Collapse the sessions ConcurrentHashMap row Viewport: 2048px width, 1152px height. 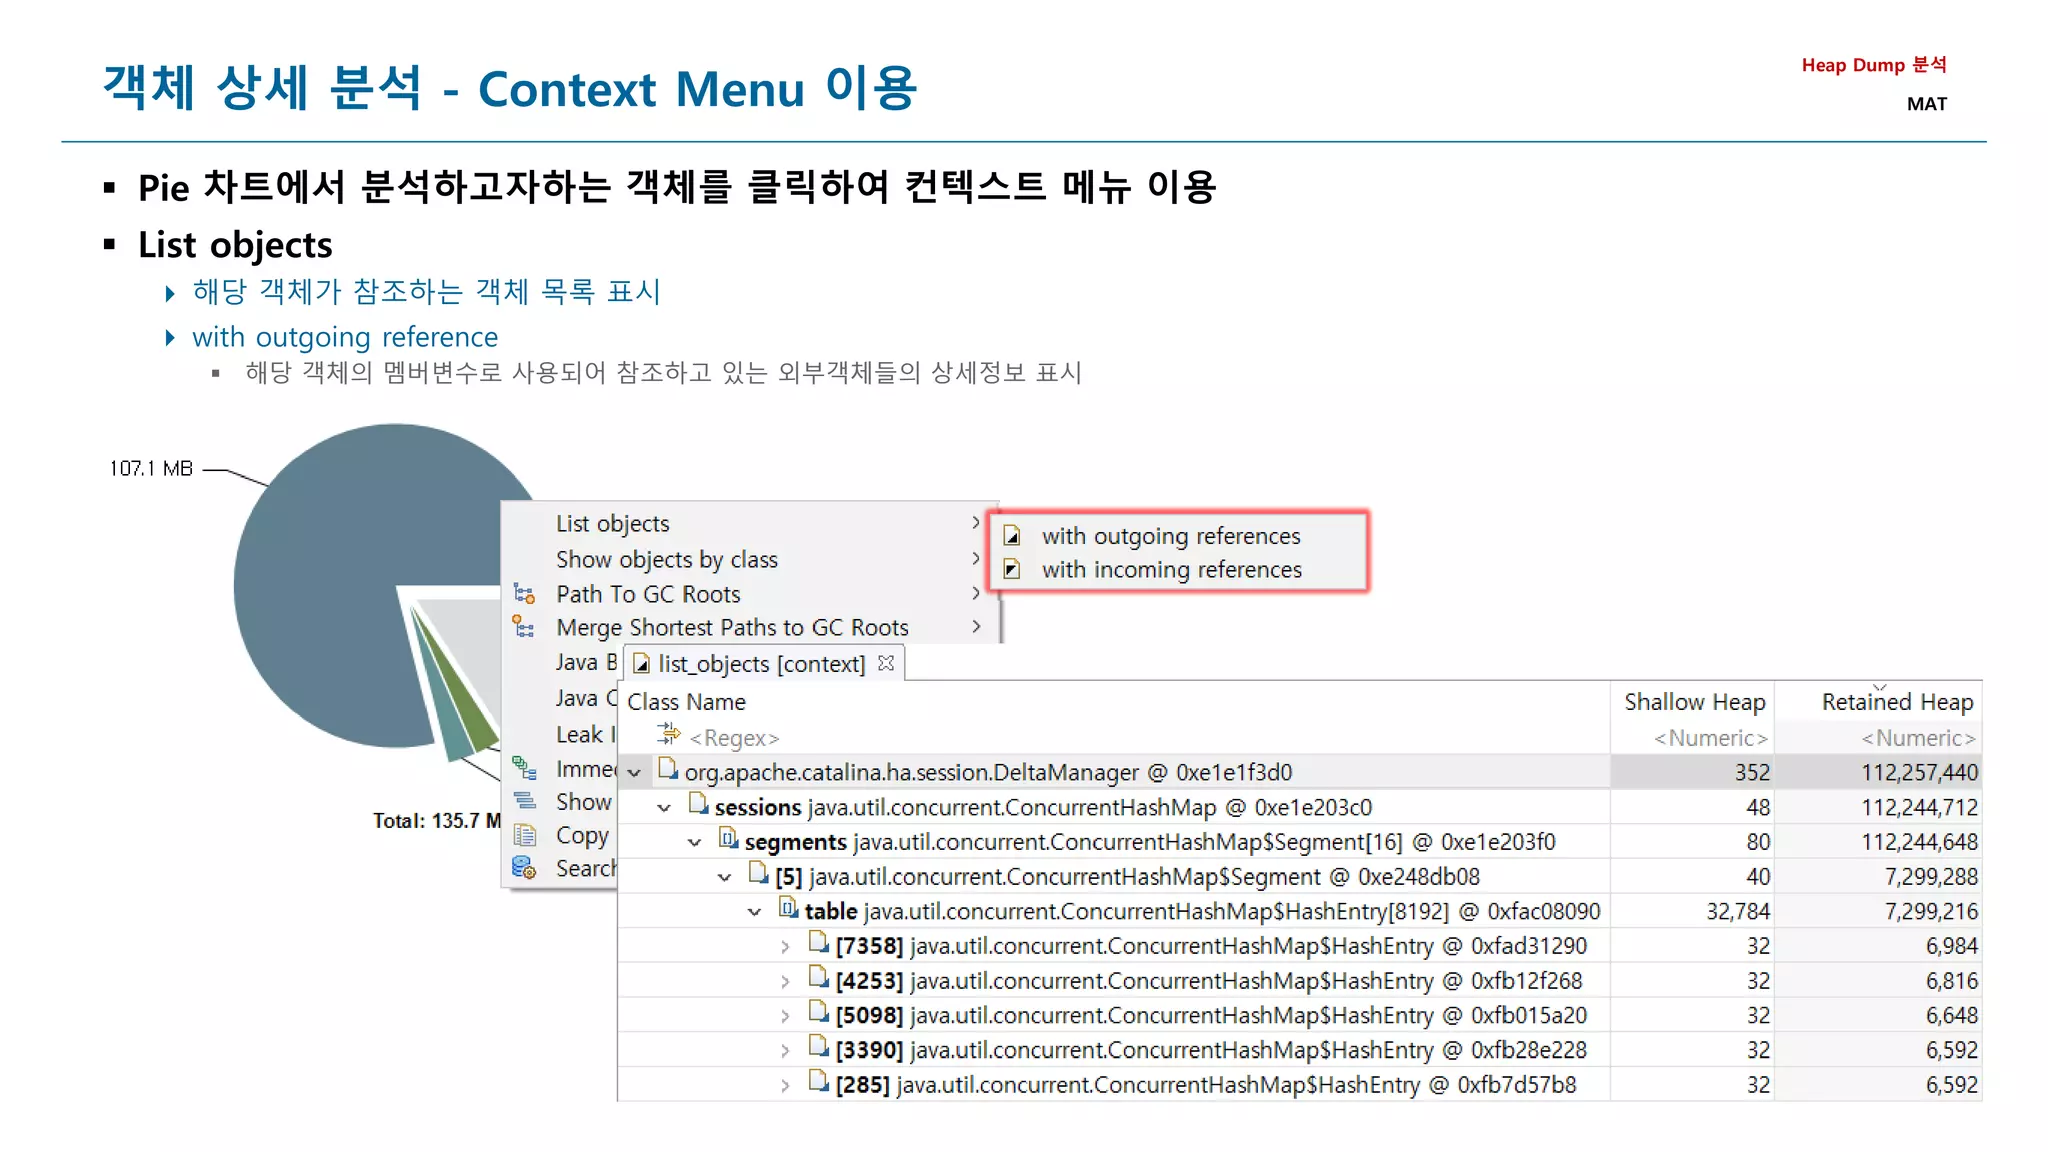(664, 808)
